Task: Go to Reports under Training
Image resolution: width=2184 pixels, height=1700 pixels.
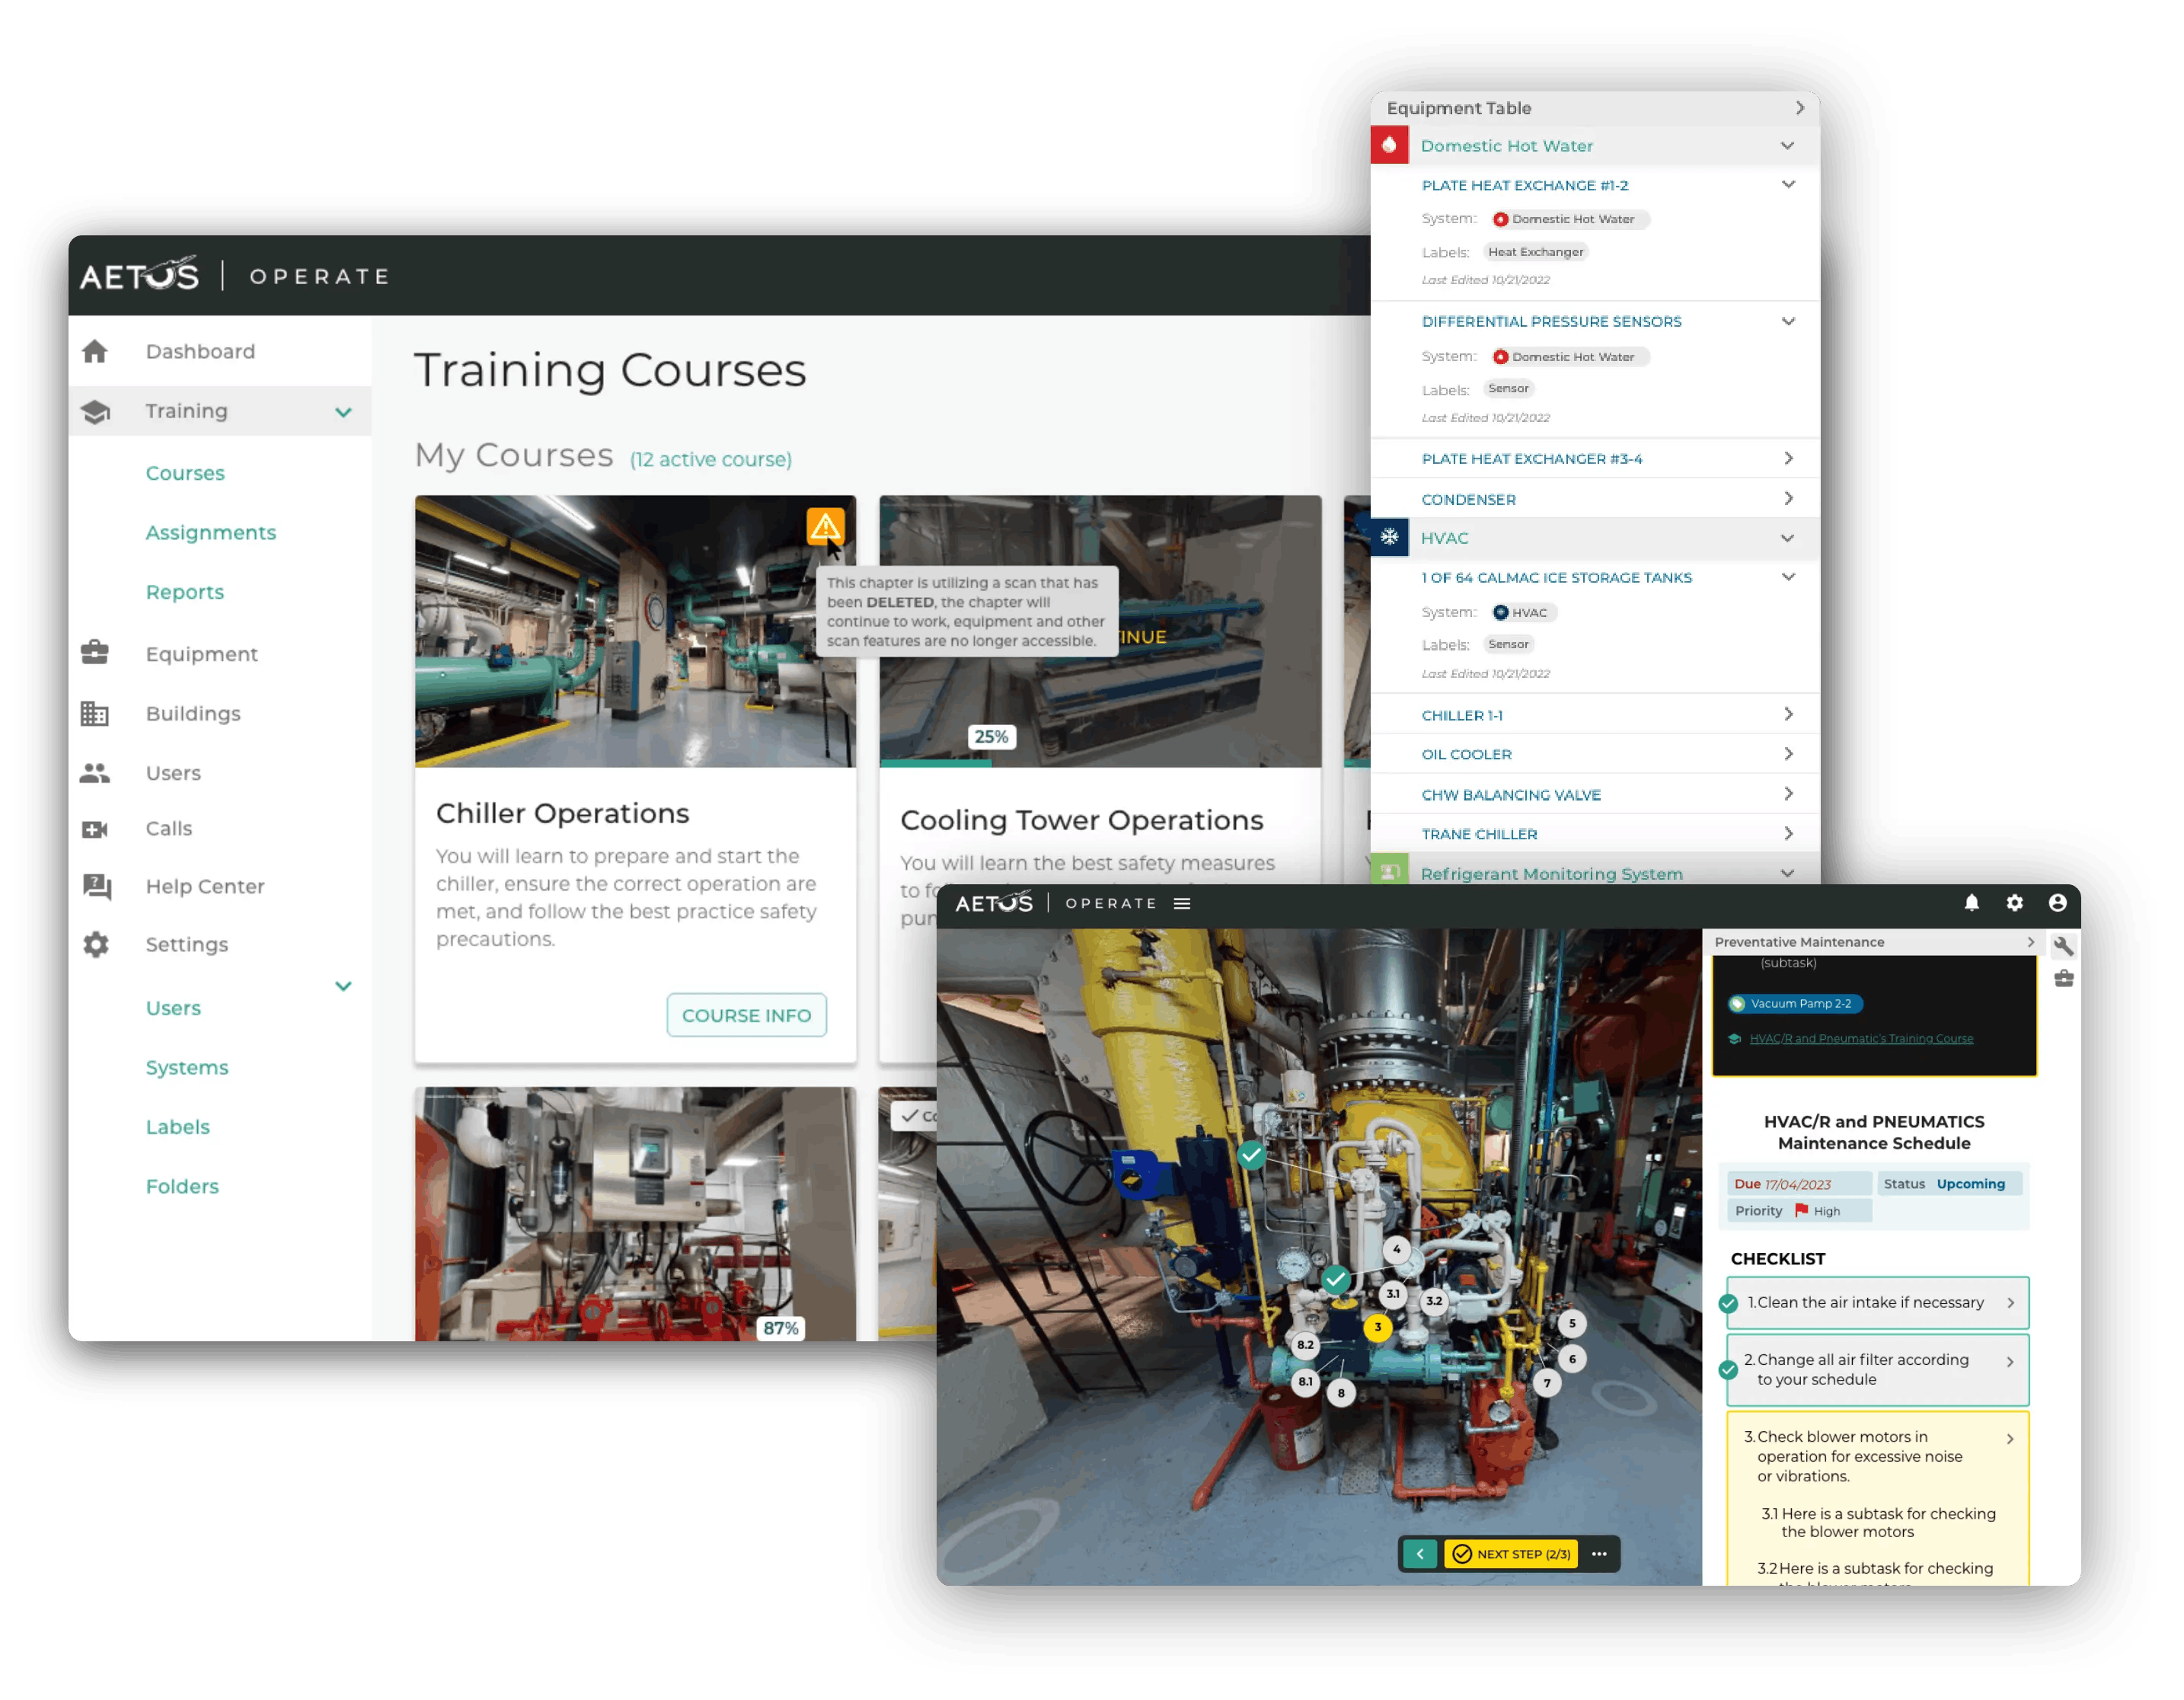Action: pyautogui.click(x=185, y=592)
